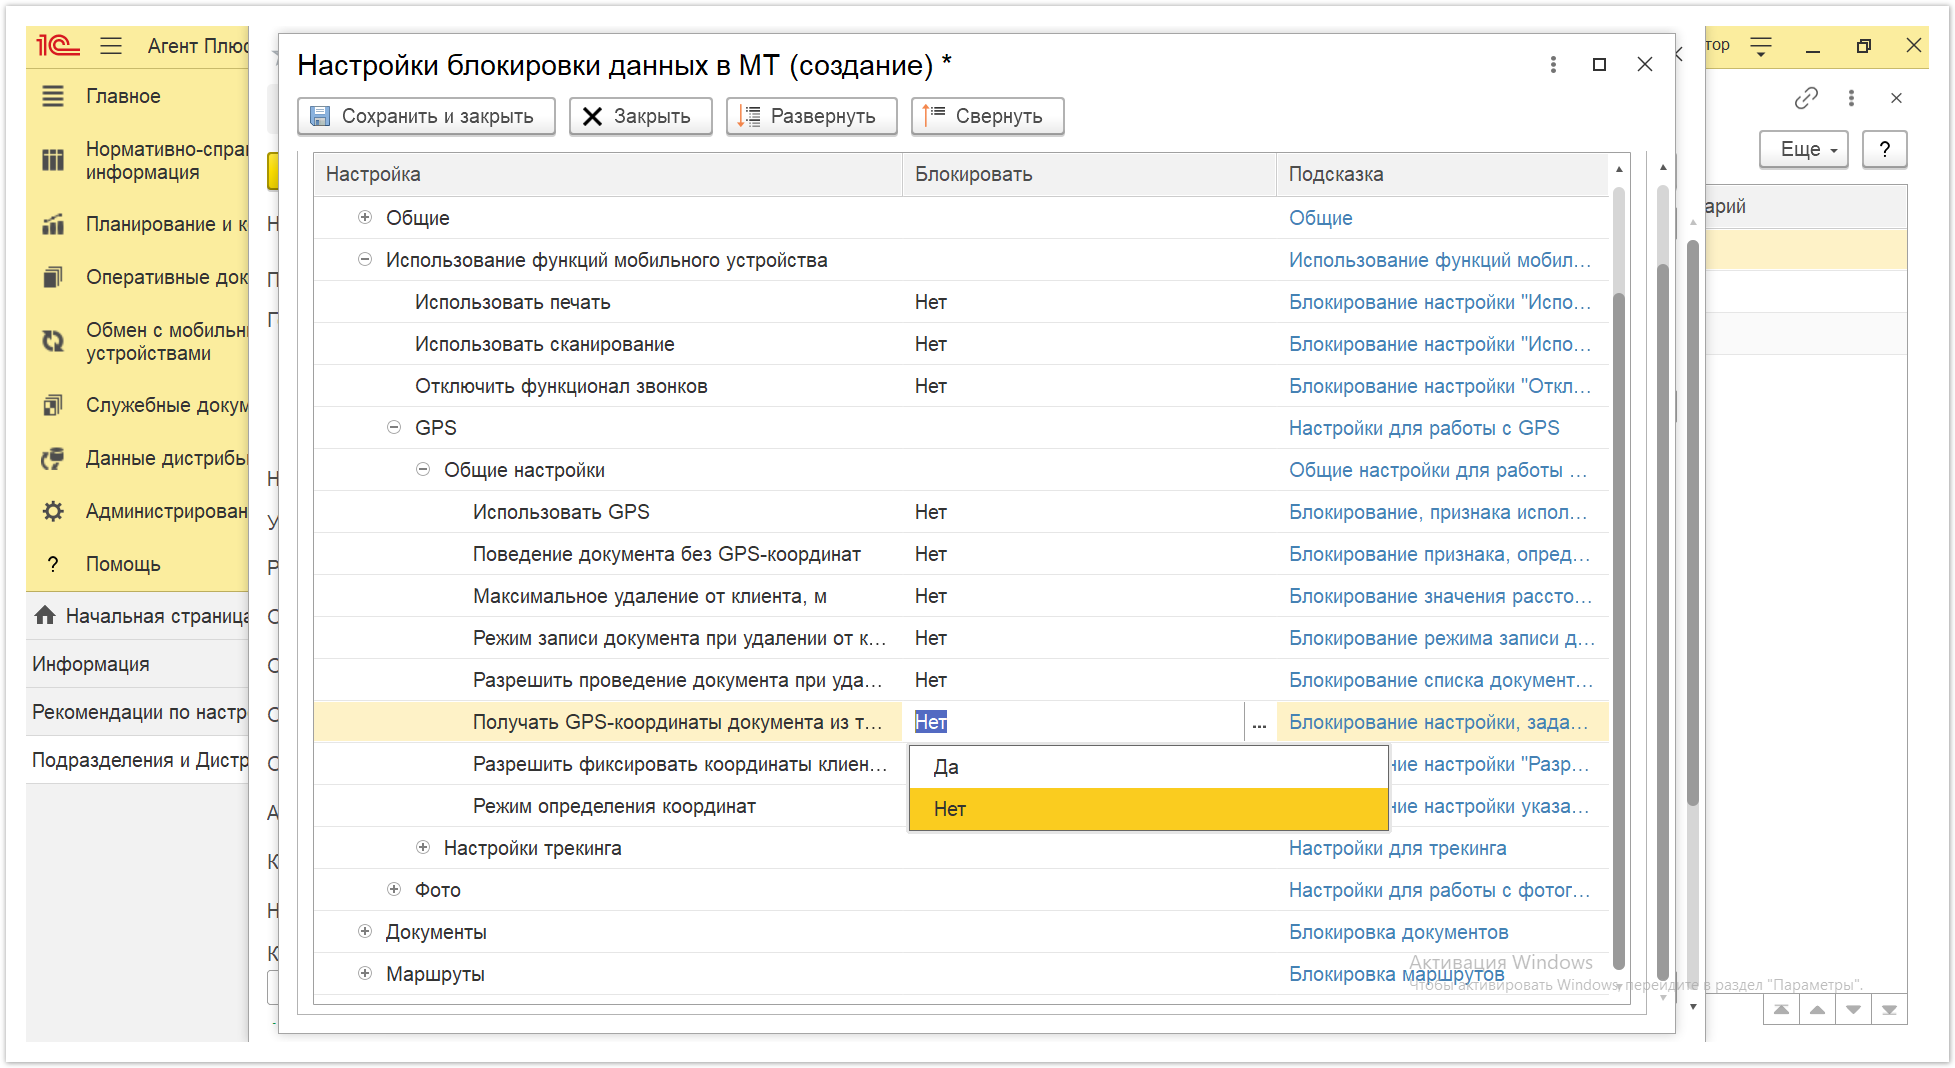Click the Помощь question mark icon

click(x=53, y=564)
